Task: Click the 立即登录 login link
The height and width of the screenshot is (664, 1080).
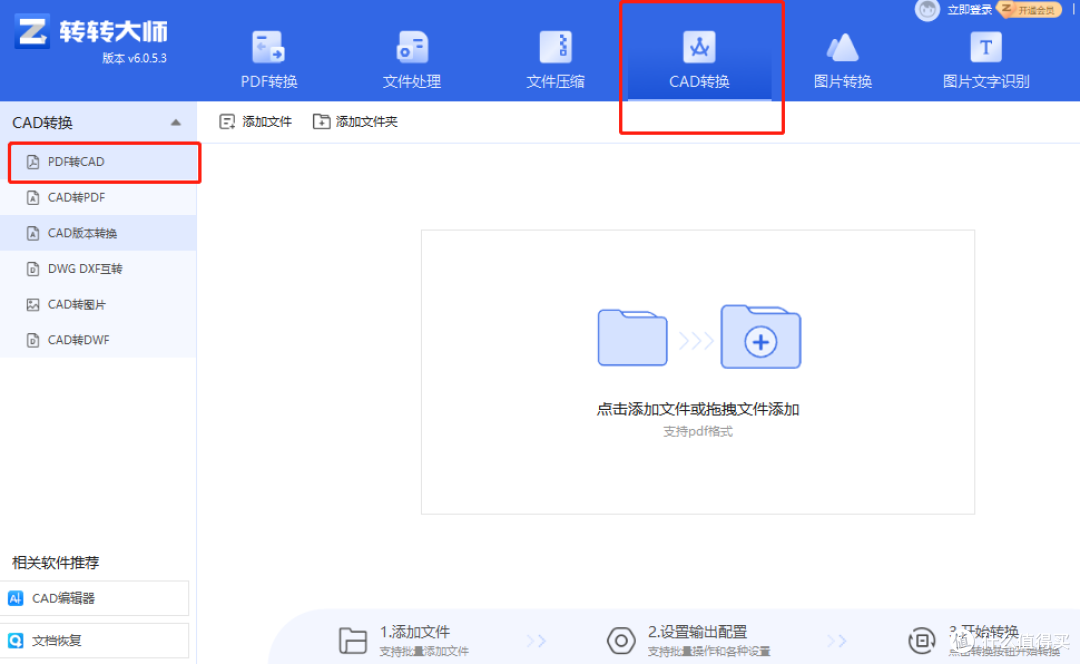Action: (969, 10)
